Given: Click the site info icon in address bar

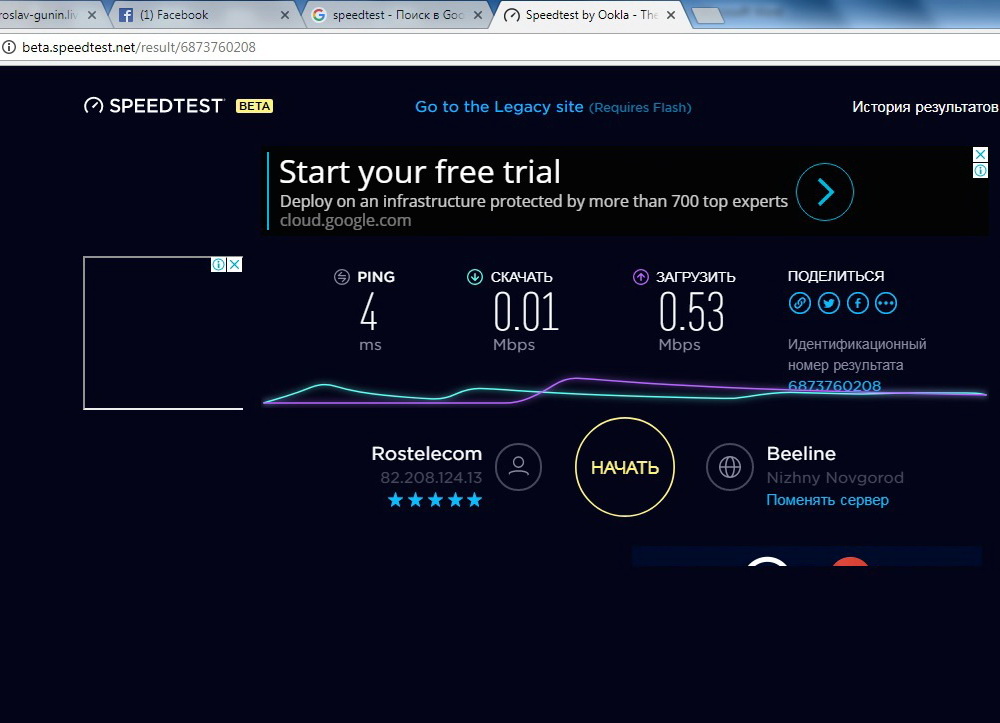Looking at the screenshot, I should click(9, 47).
